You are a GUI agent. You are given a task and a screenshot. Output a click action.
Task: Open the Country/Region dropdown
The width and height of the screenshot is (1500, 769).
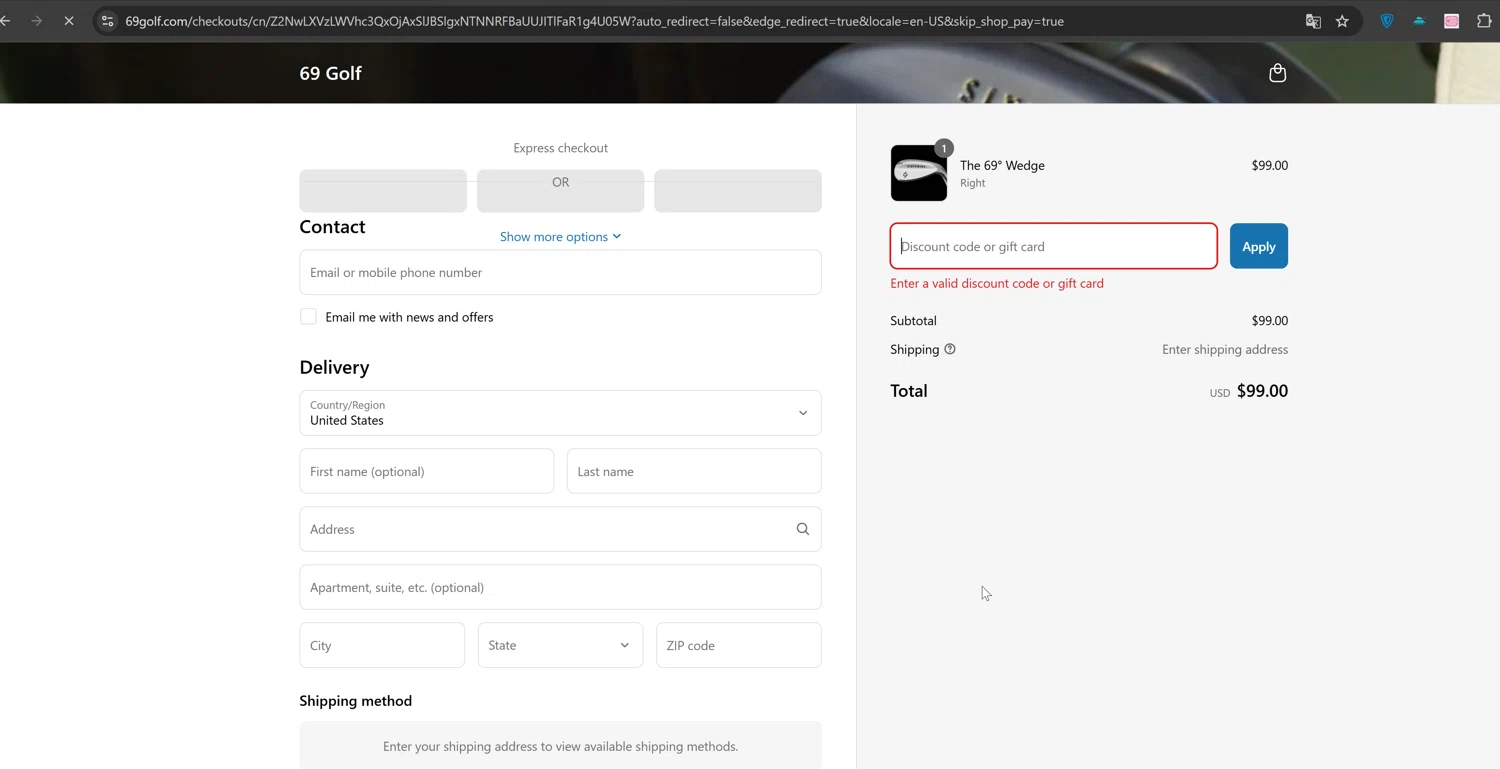tap(560, 413)
